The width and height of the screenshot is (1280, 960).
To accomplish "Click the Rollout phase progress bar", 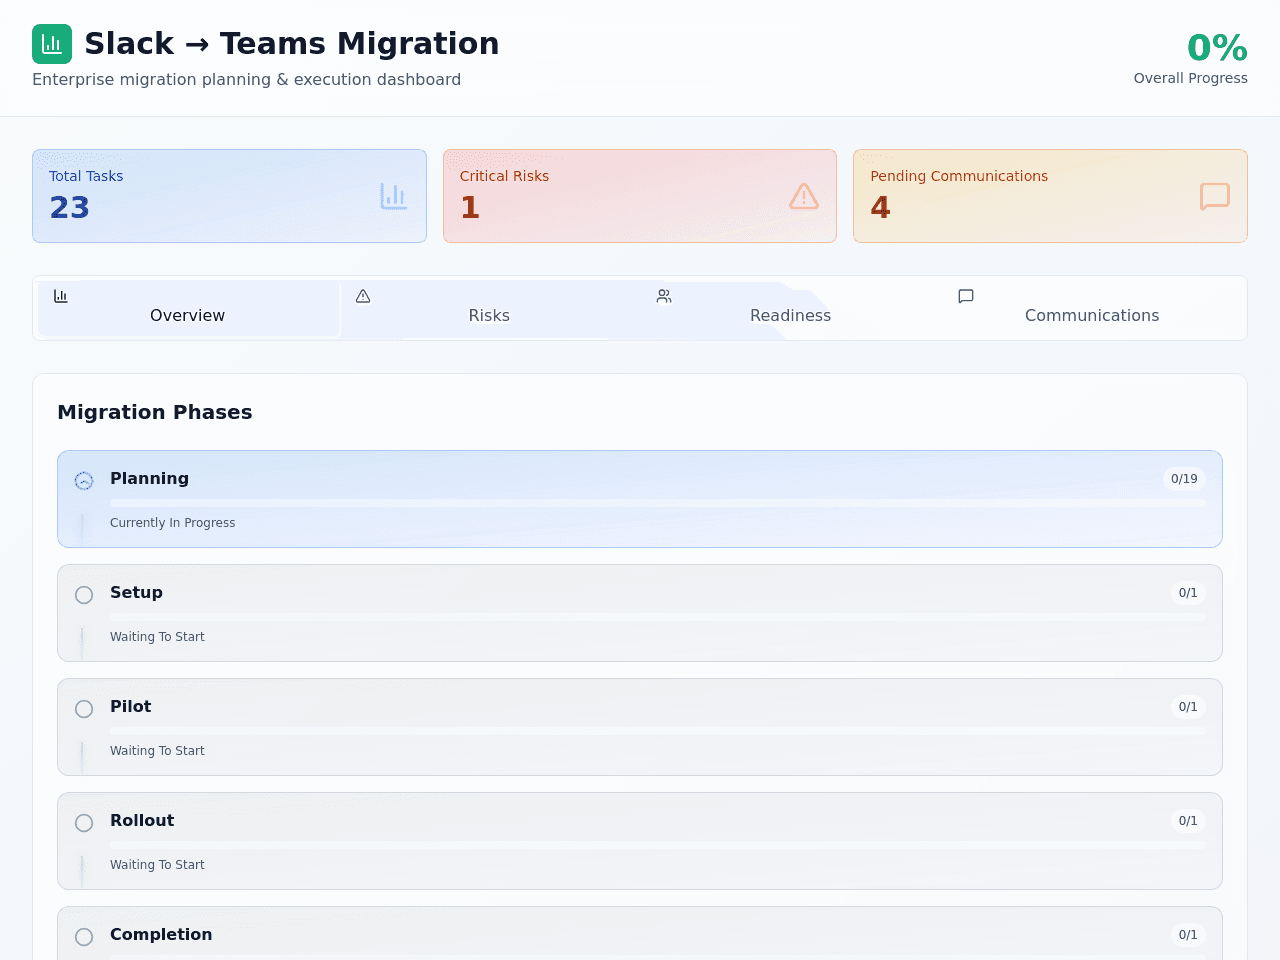I will click(658, 845).
